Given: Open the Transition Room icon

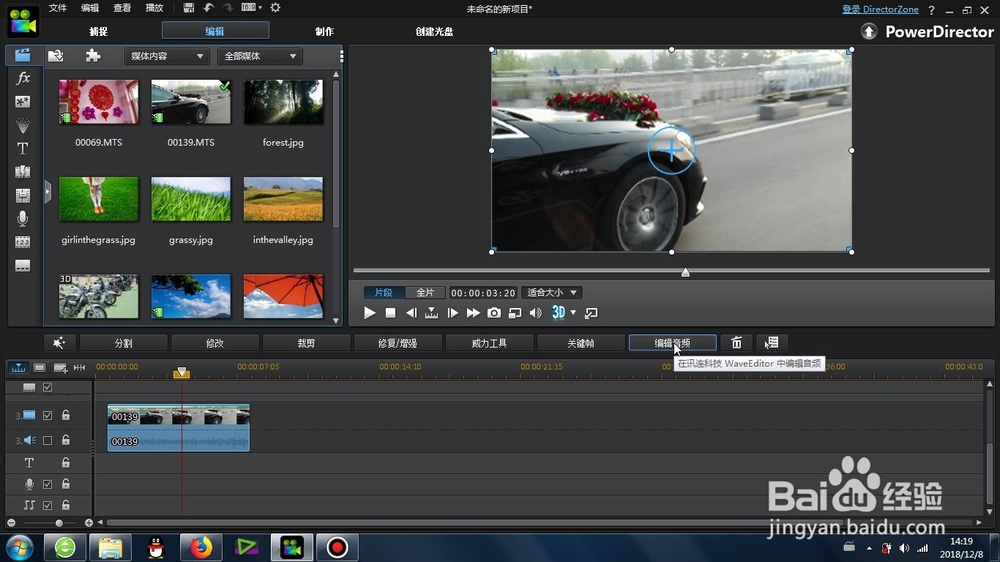Looking at the screenshot, I should pos(22,172).
